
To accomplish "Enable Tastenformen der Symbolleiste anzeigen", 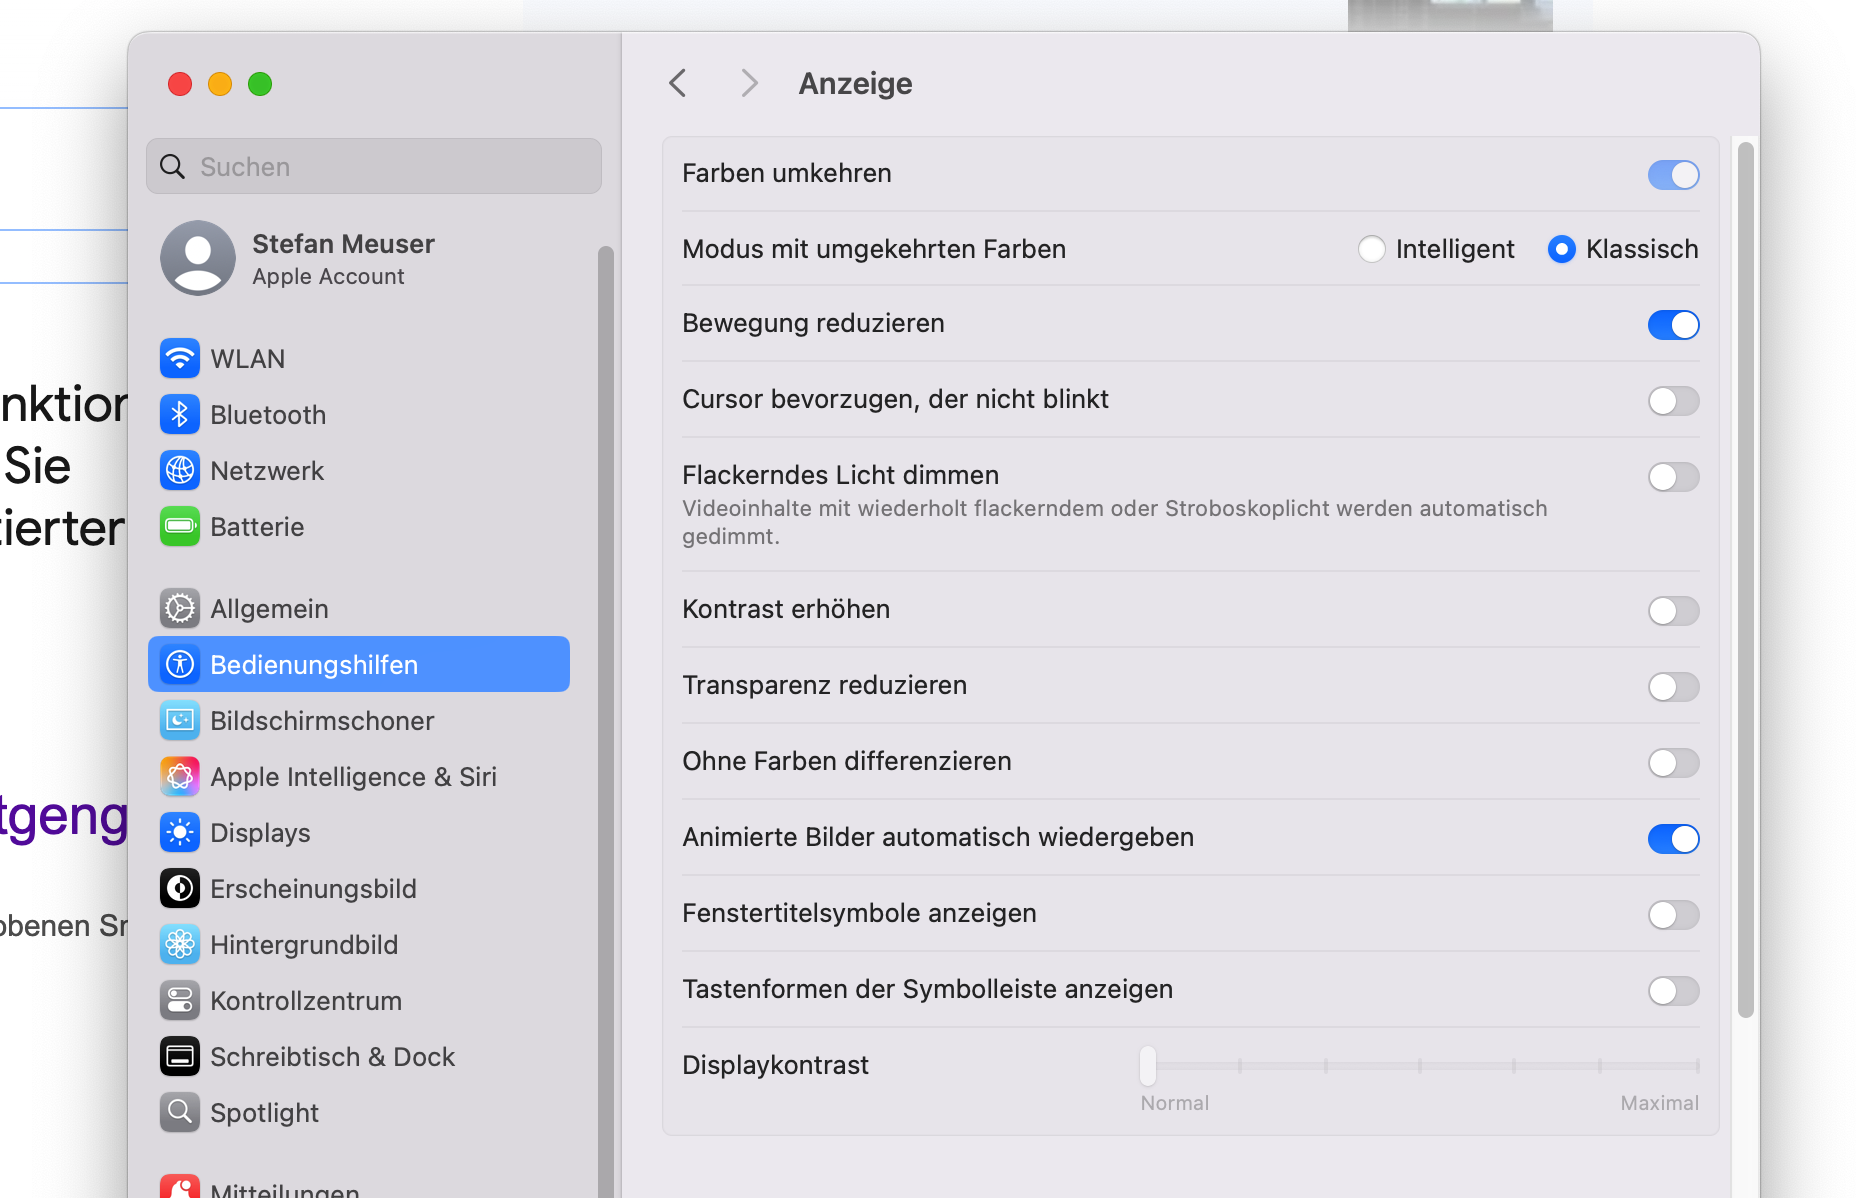I will (x=1673, y=990).
